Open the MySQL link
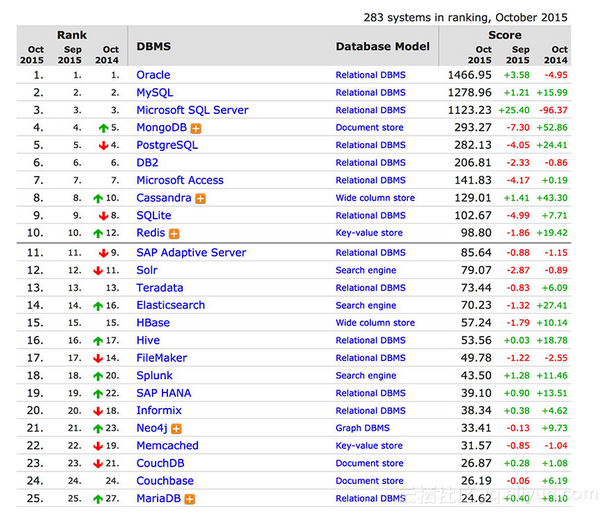This screenshot has width=609, height=515. click(155, 93)
